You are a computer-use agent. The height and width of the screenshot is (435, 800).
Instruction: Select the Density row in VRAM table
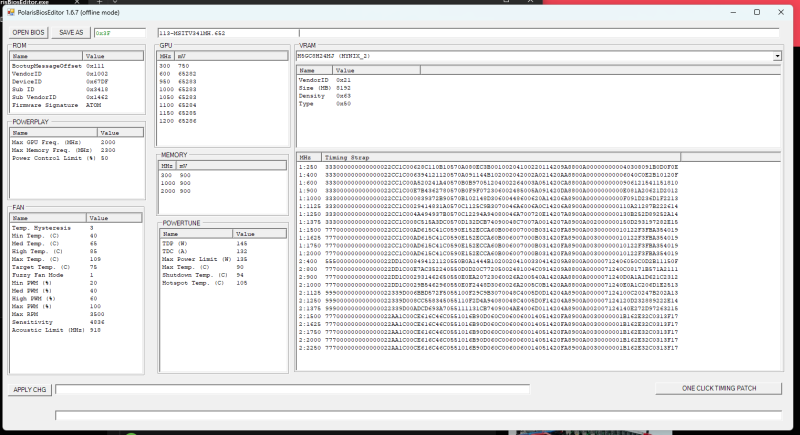click(x=539, y=96)
